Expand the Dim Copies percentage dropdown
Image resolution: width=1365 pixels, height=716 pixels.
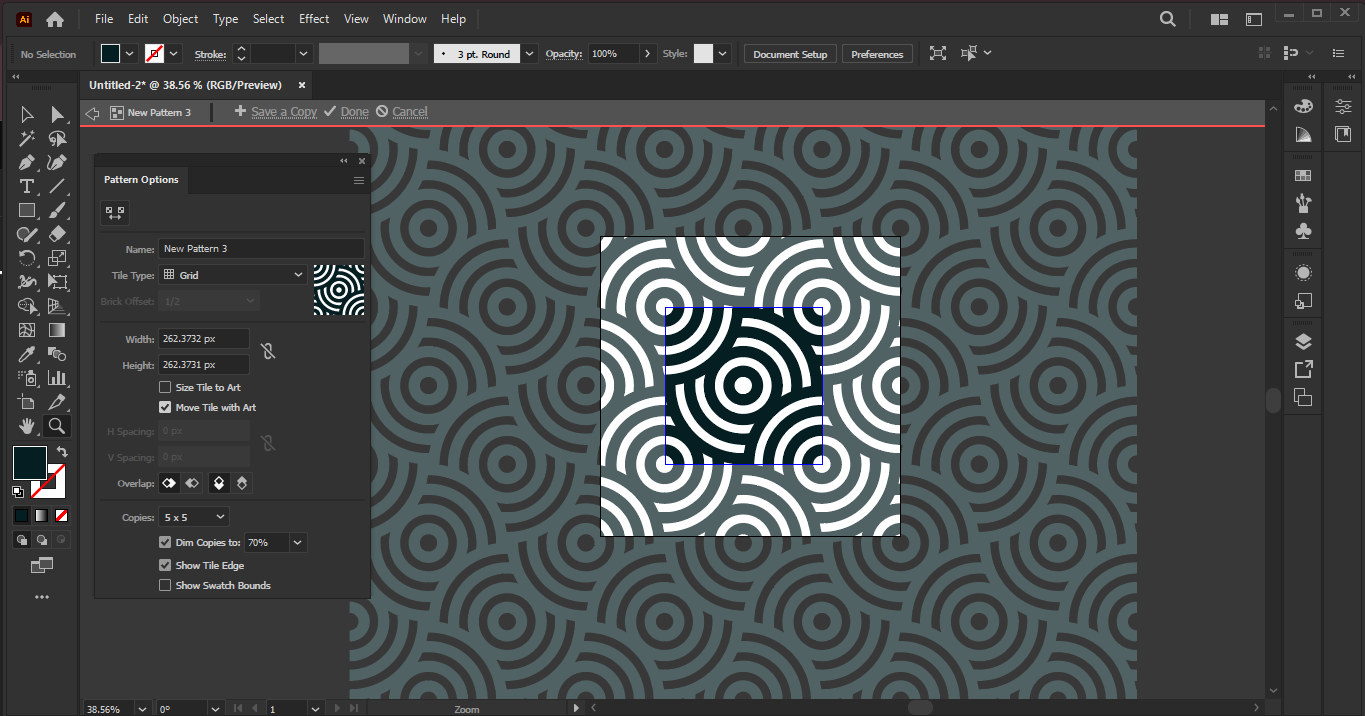(x=295, y=541)
